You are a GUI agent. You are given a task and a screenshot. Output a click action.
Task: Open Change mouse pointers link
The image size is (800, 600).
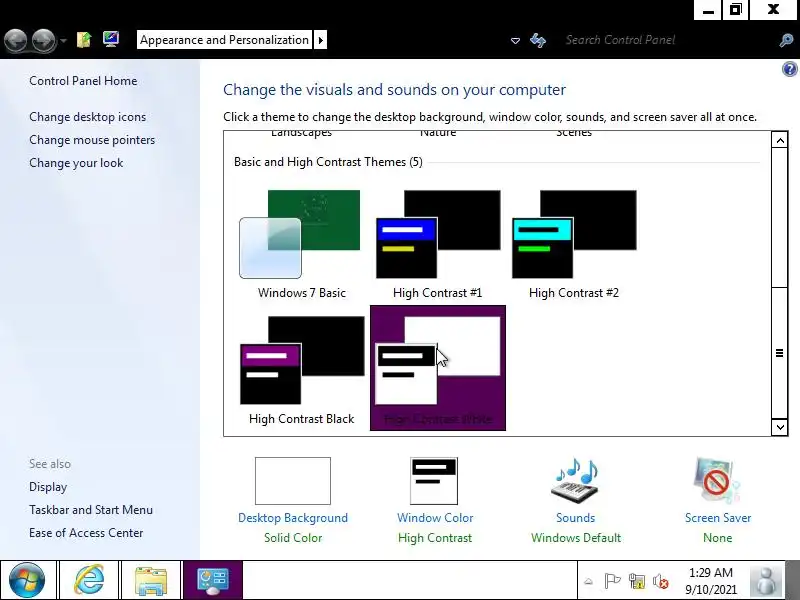coord(92,140)
